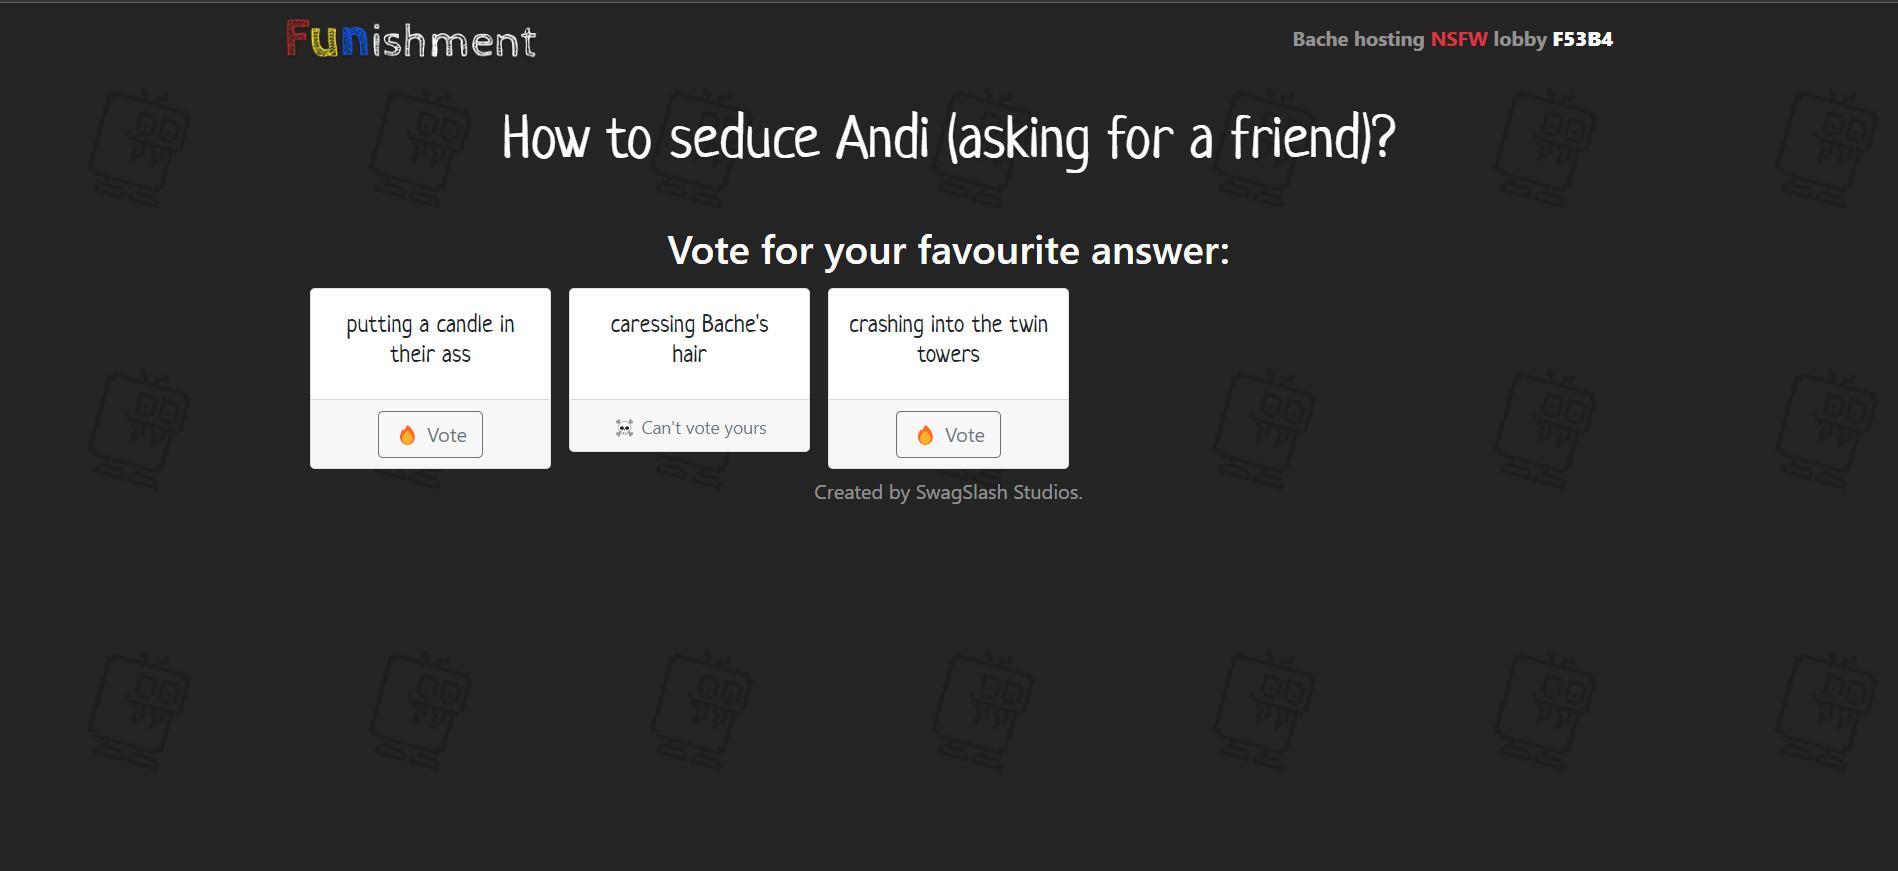Select the "putting a candle" answer text
This screenshot has height=871, width=1898.
click(430, 339)
